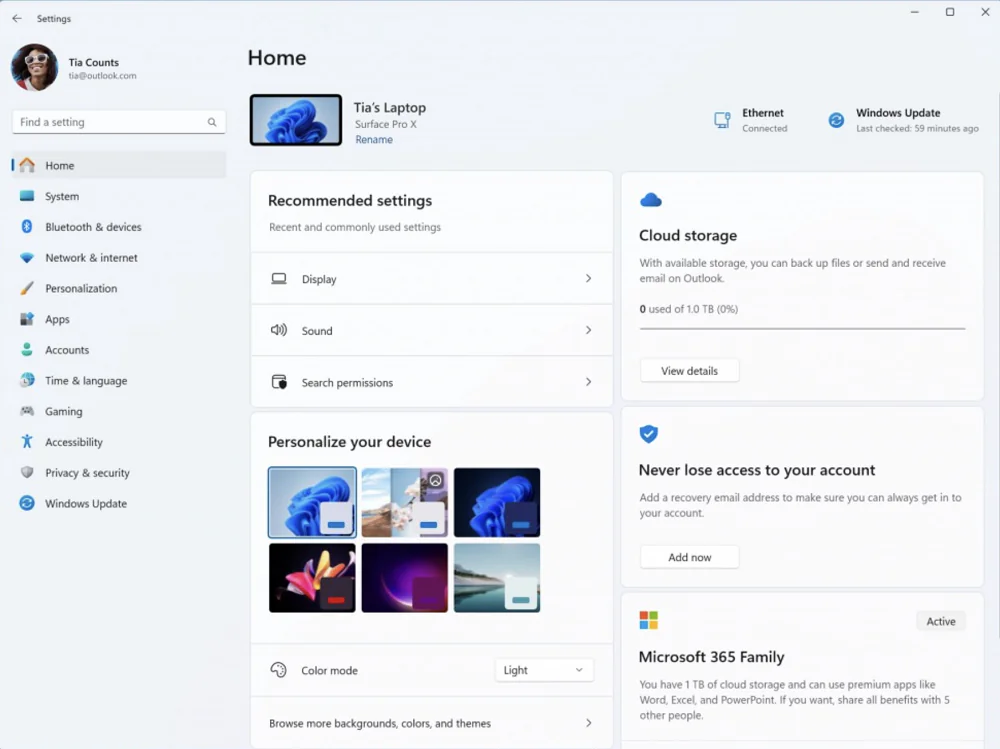Screen dimensions: 1000x749
Task: Click the Bluetooth icon in sidebar
Action: [27, 226]
